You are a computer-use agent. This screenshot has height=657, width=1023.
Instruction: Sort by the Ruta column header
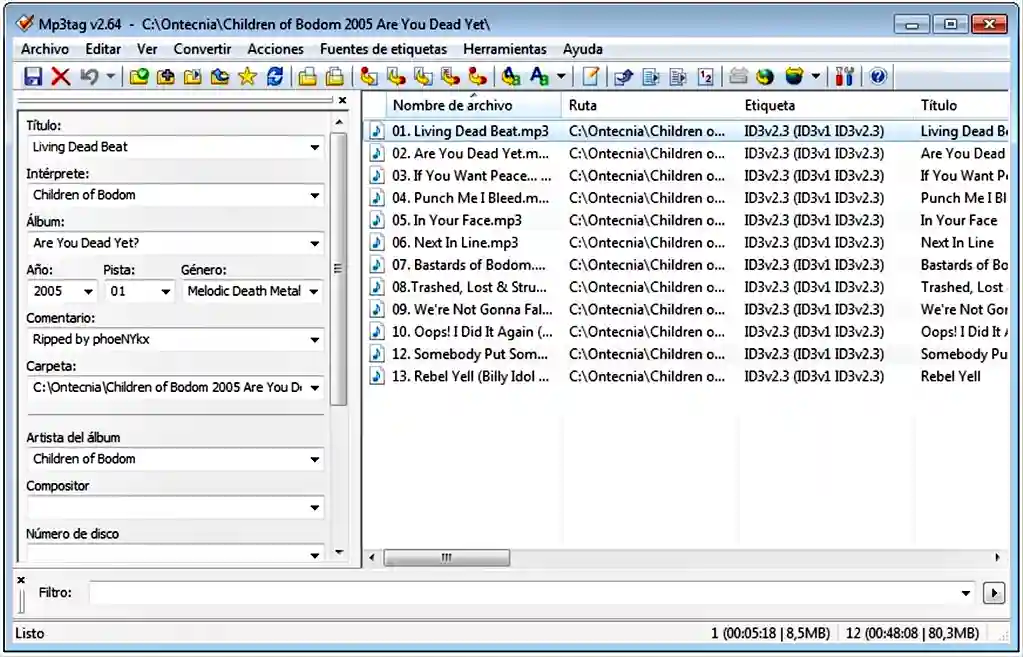(650, 105)
